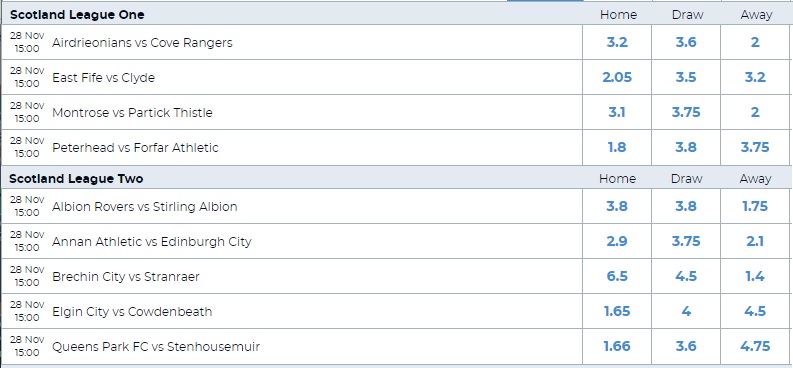The height and width of the screenshot is (368, 793).
Task: Open Albion Rovers vs Stirling Albion match
Action: (x=145, y=206)
